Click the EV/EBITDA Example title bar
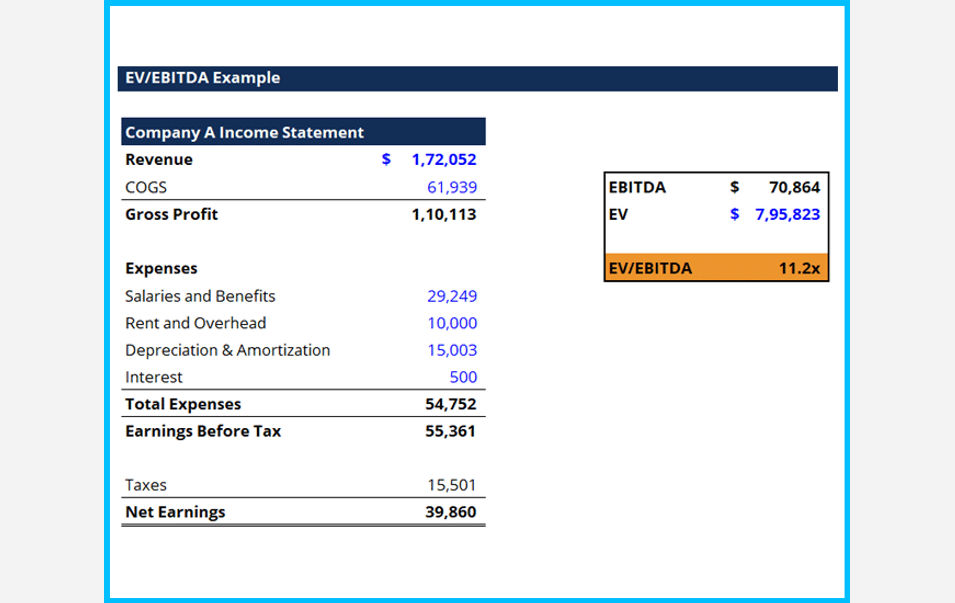This screenshot has width=955, height=603. pyautogui.click(x=200, y=77)
